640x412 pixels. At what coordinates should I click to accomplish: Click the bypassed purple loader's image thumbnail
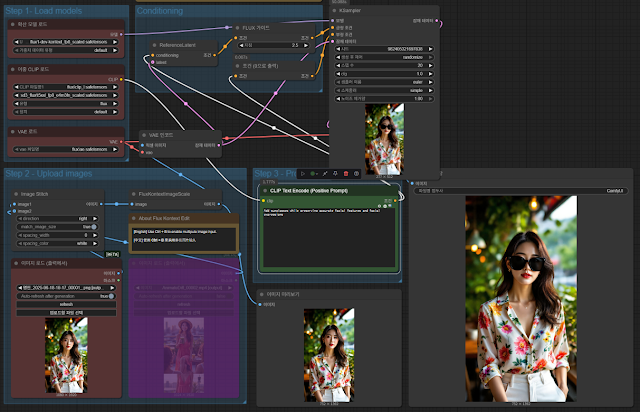coord(184,355)
